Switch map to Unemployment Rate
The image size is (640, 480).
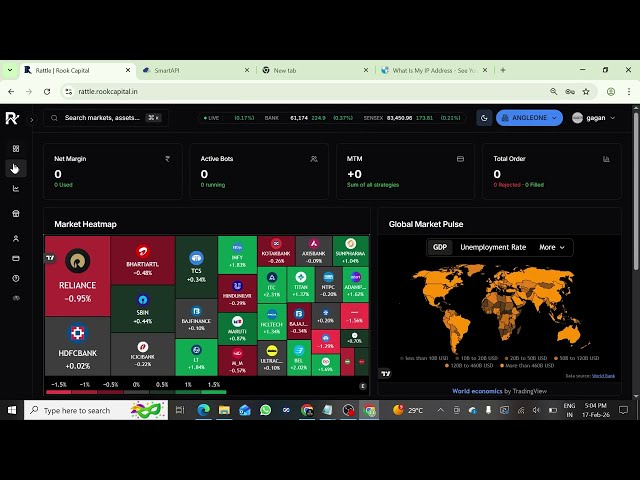493,247
